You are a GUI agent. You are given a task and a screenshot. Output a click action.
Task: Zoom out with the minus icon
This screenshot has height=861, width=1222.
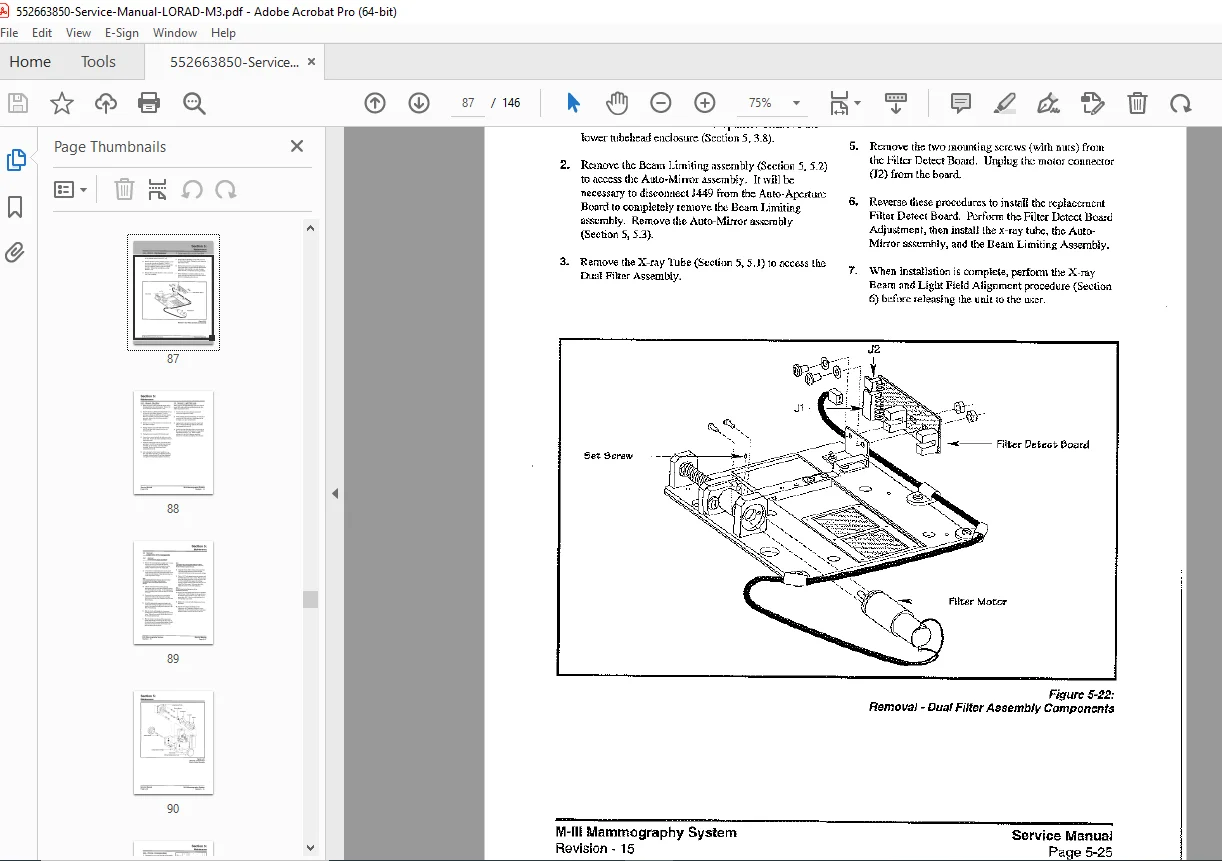click(661, 103)
